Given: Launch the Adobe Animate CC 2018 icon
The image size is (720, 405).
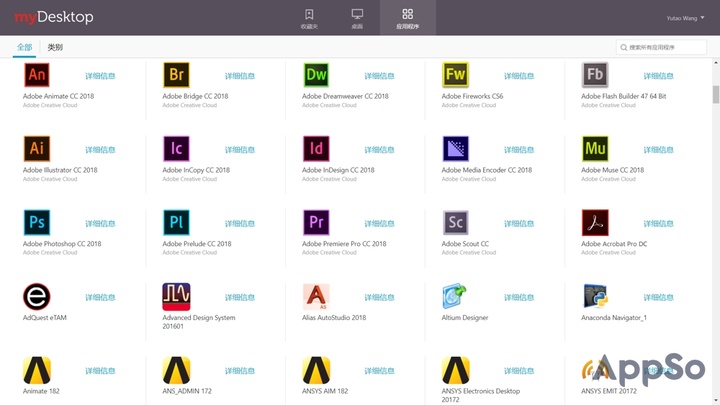Looking at the screenshot, I should pos(36,75).
